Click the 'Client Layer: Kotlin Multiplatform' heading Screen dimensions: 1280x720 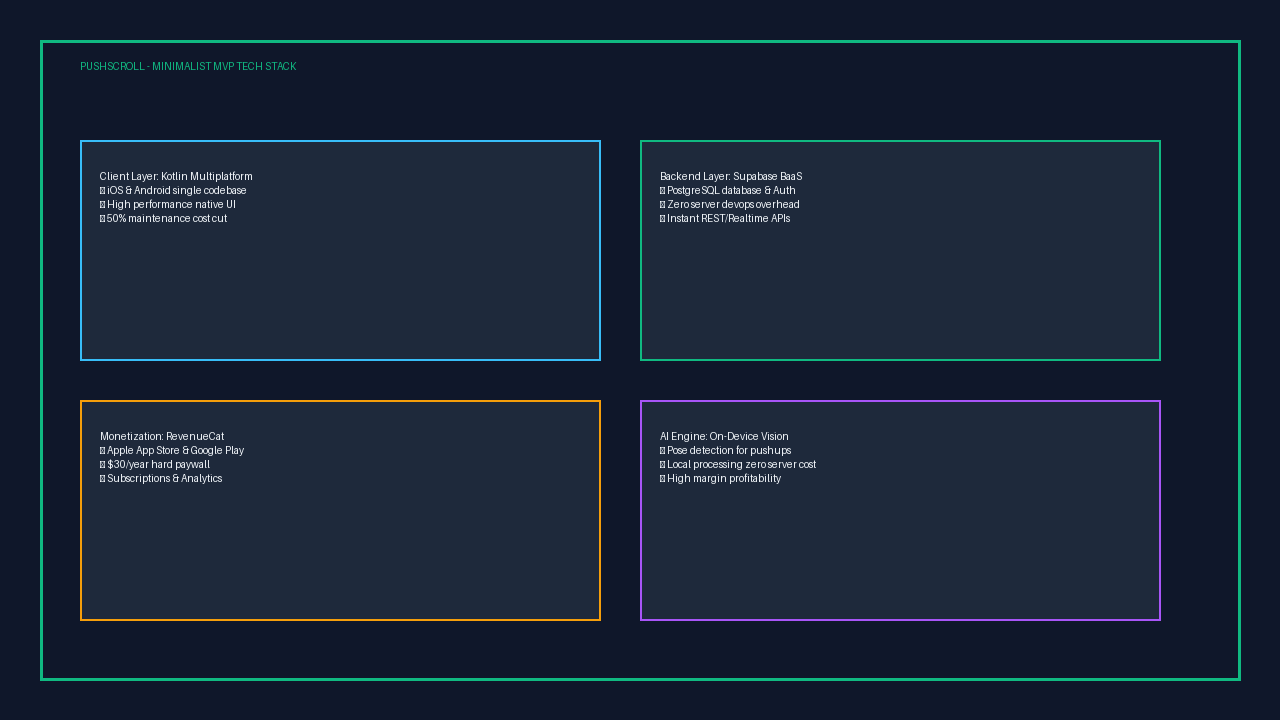pos(176,177)
